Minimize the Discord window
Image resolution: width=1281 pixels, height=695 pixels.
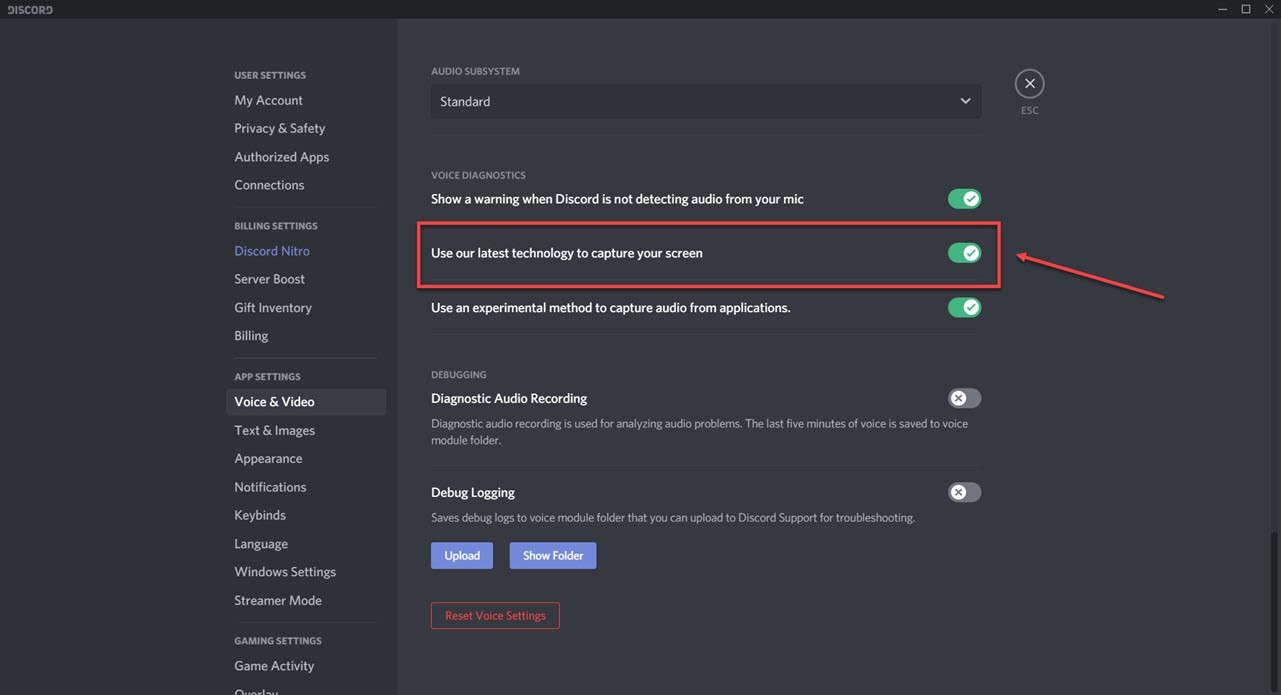coord(1222,9)
